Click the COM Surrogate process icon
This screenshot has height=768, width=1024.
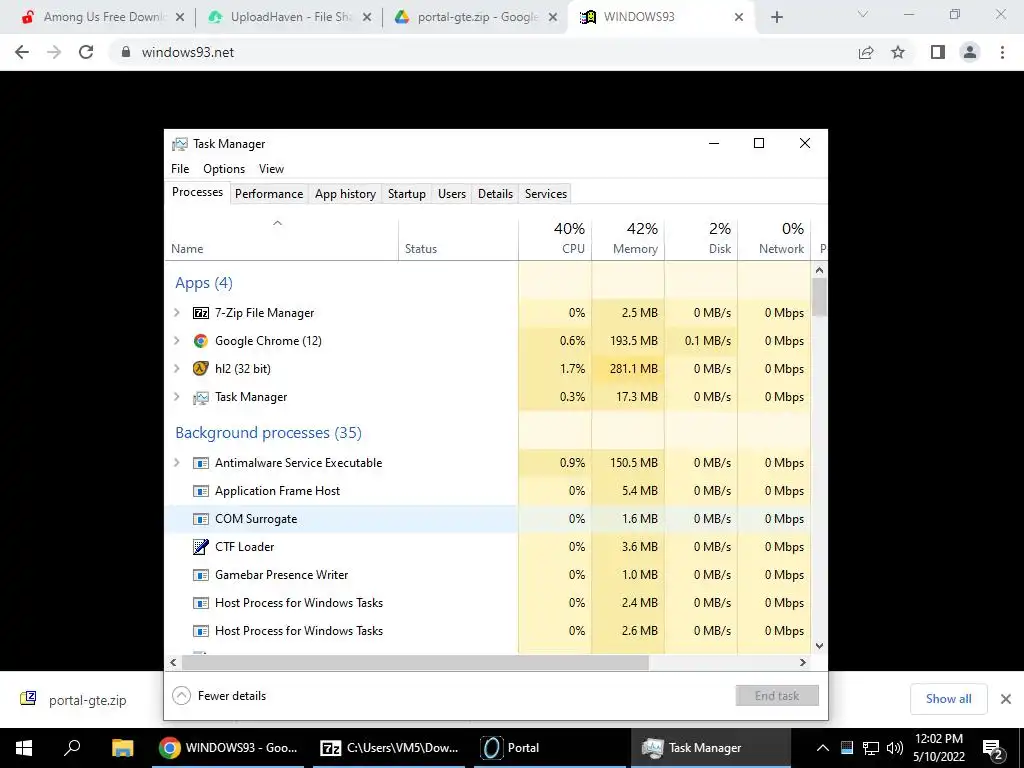pyautogui.click(x=200, y=519)
